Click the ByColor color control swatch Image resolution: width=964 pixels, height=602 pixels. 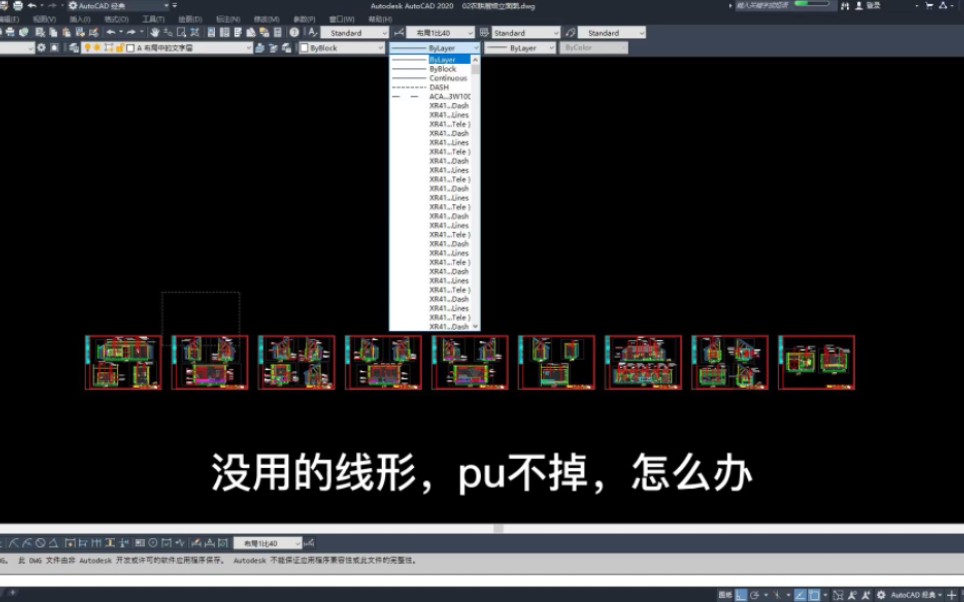(590, 47)
